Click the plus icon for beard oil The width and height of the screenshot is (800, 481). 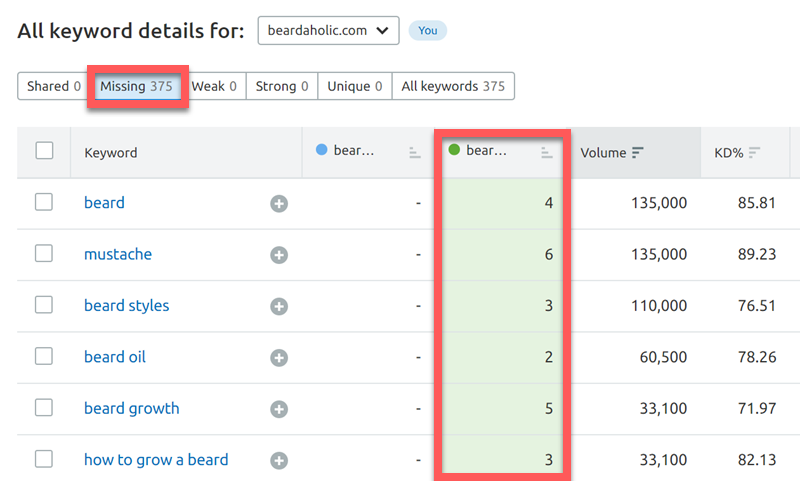(x=279, y=358)
